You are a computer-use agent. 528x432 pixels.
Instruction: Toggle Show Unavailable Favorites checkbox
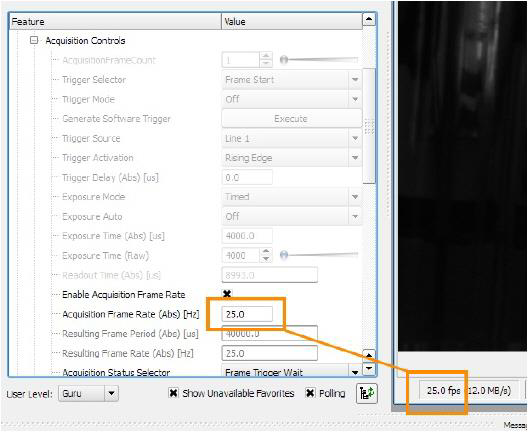(x=173, y=393)
